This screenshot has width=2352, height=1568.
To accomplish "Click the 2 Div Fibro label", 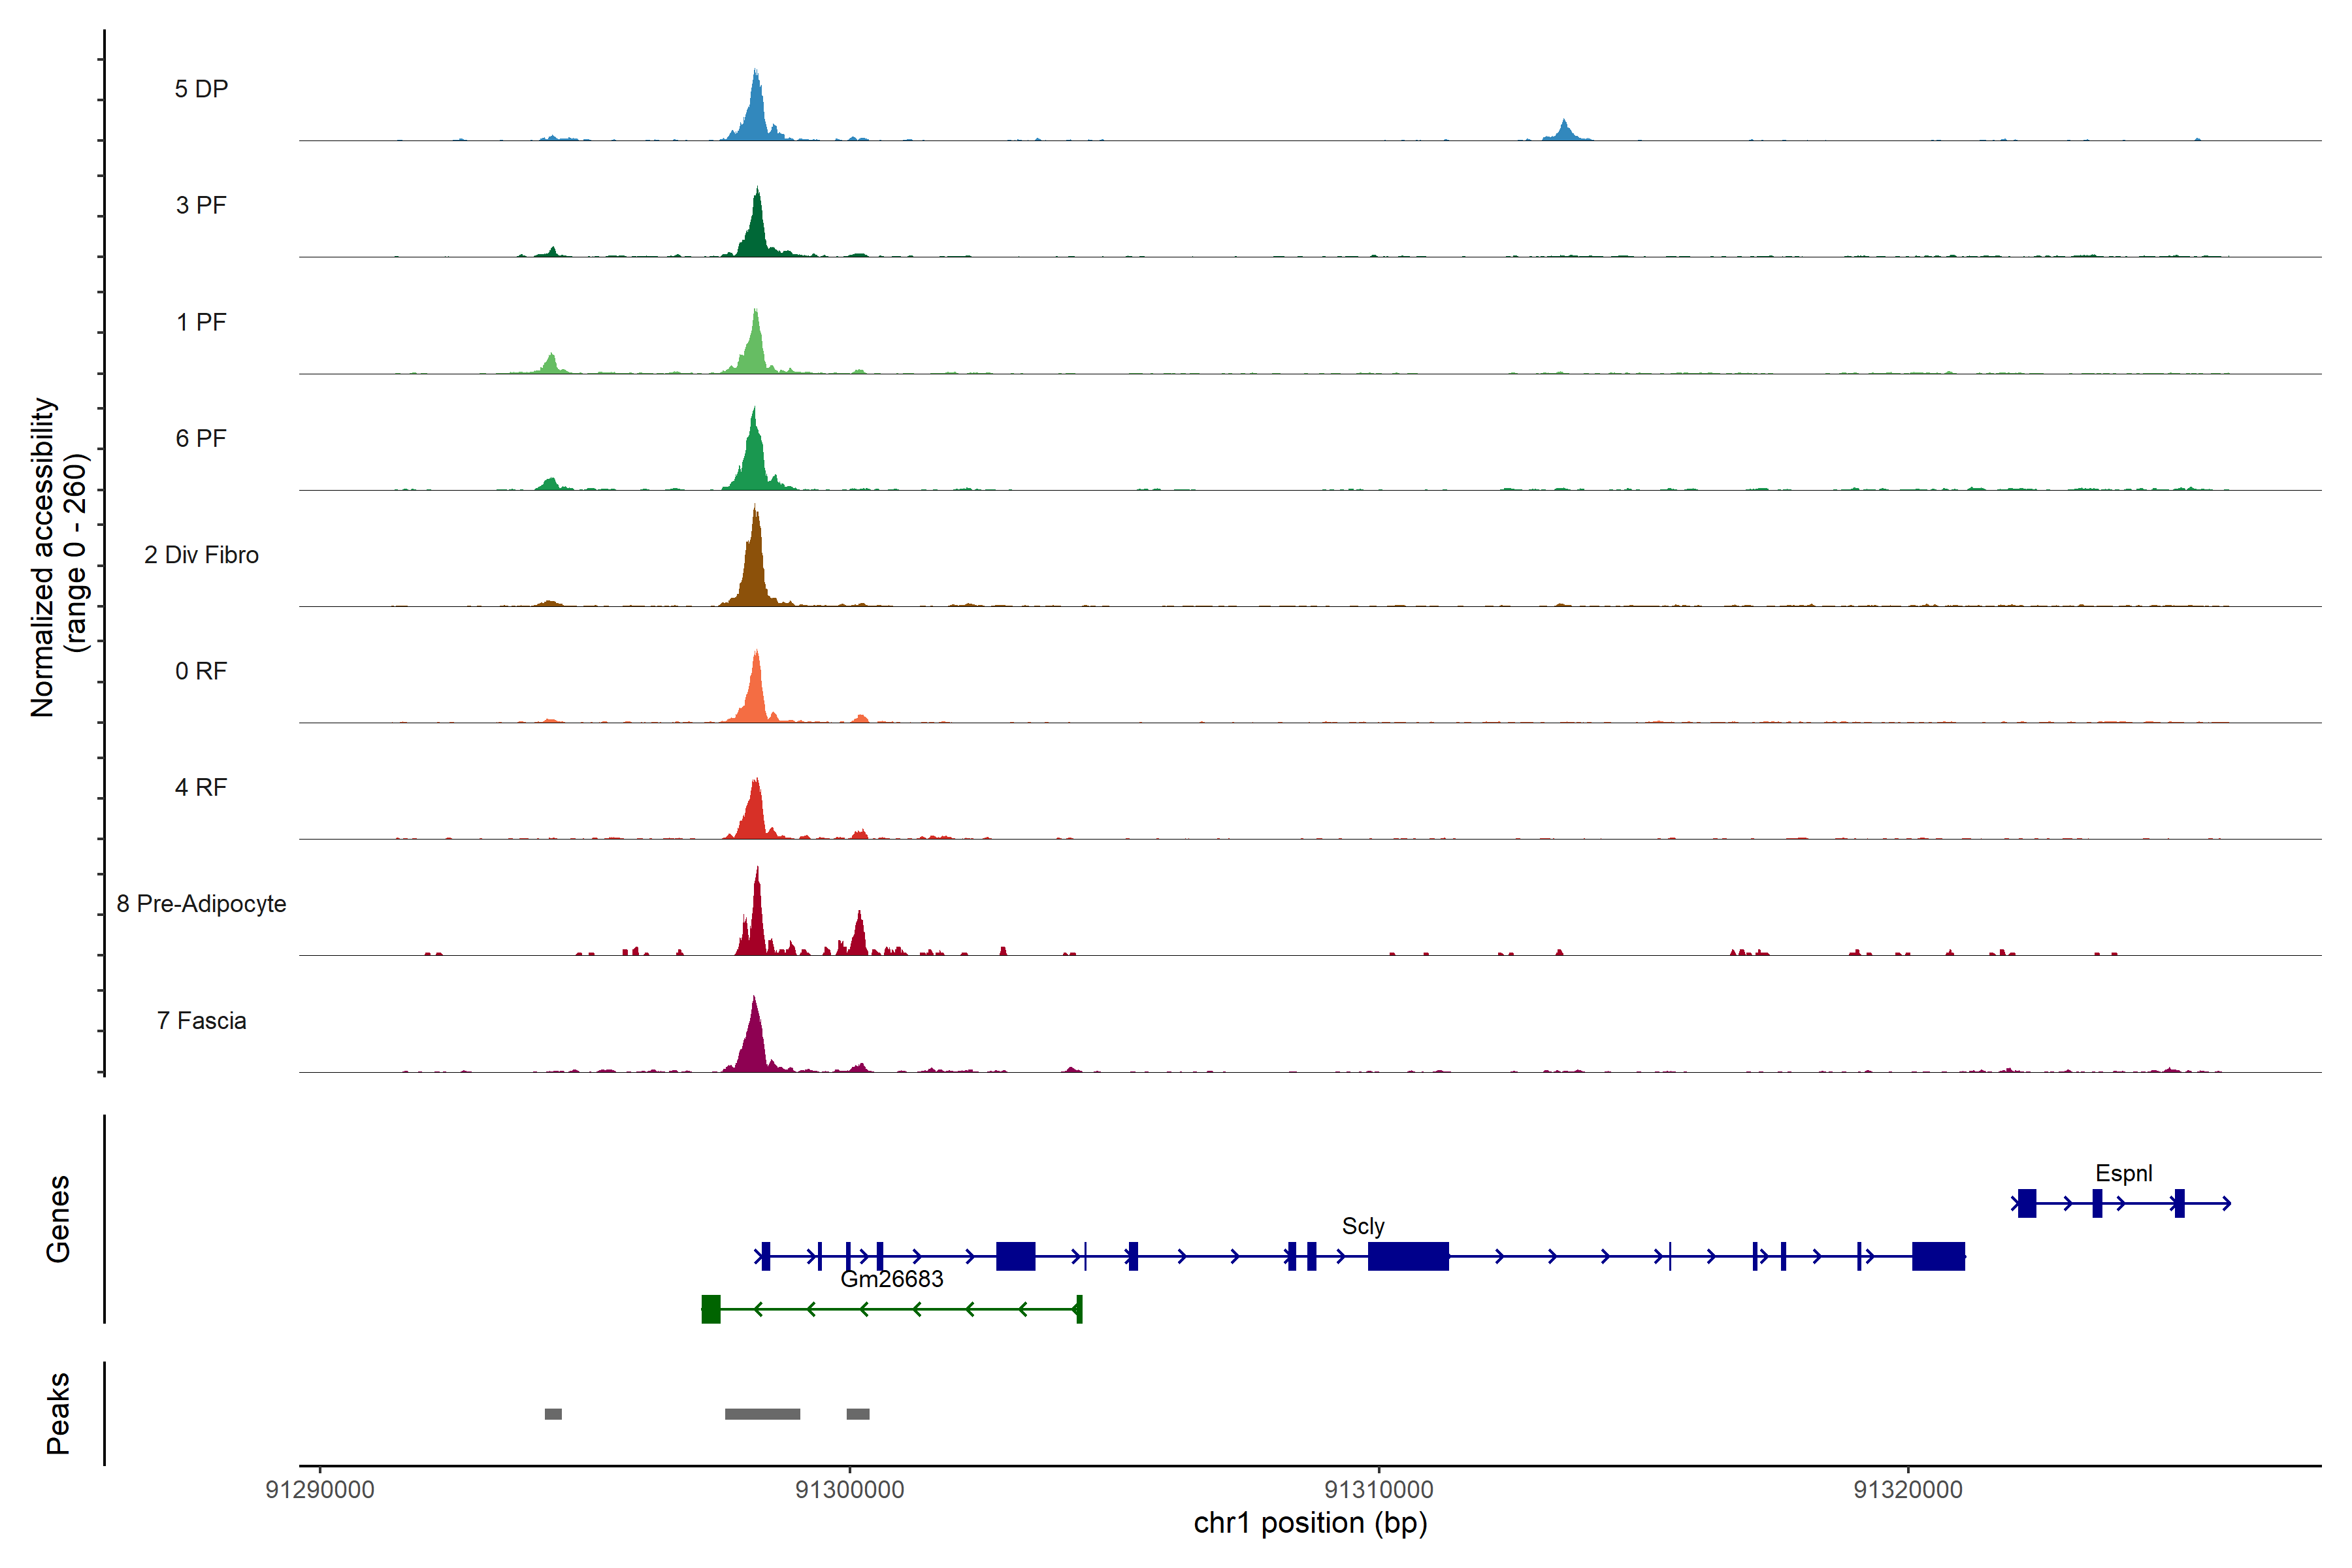I will coord(201,555).
